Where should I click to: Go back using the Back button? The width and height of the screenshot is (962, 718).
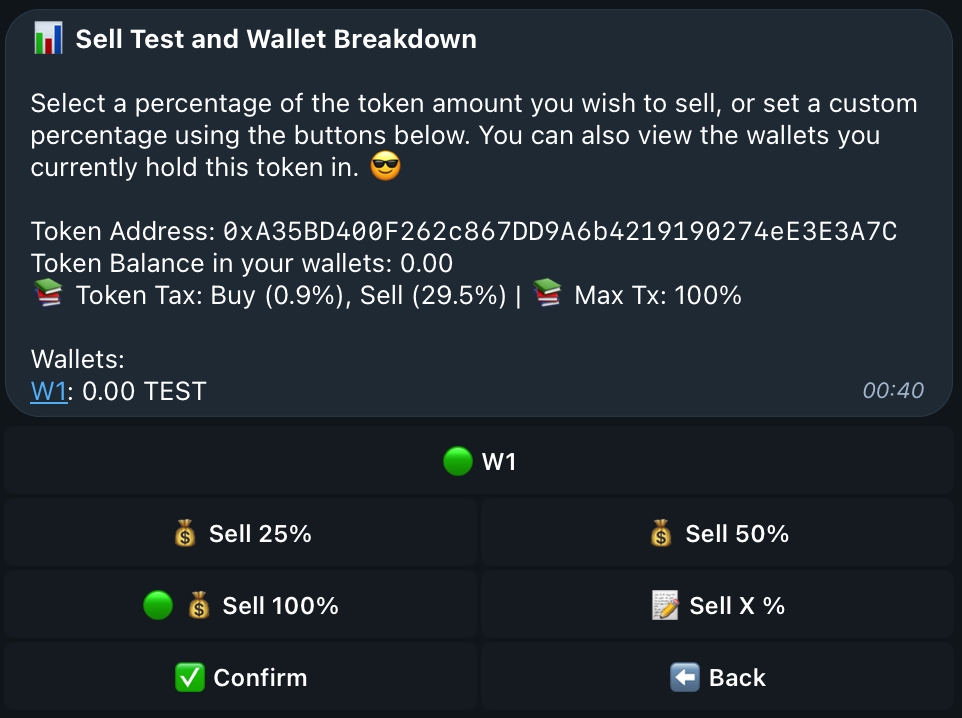pyautogui.click(x=717, y=678)
